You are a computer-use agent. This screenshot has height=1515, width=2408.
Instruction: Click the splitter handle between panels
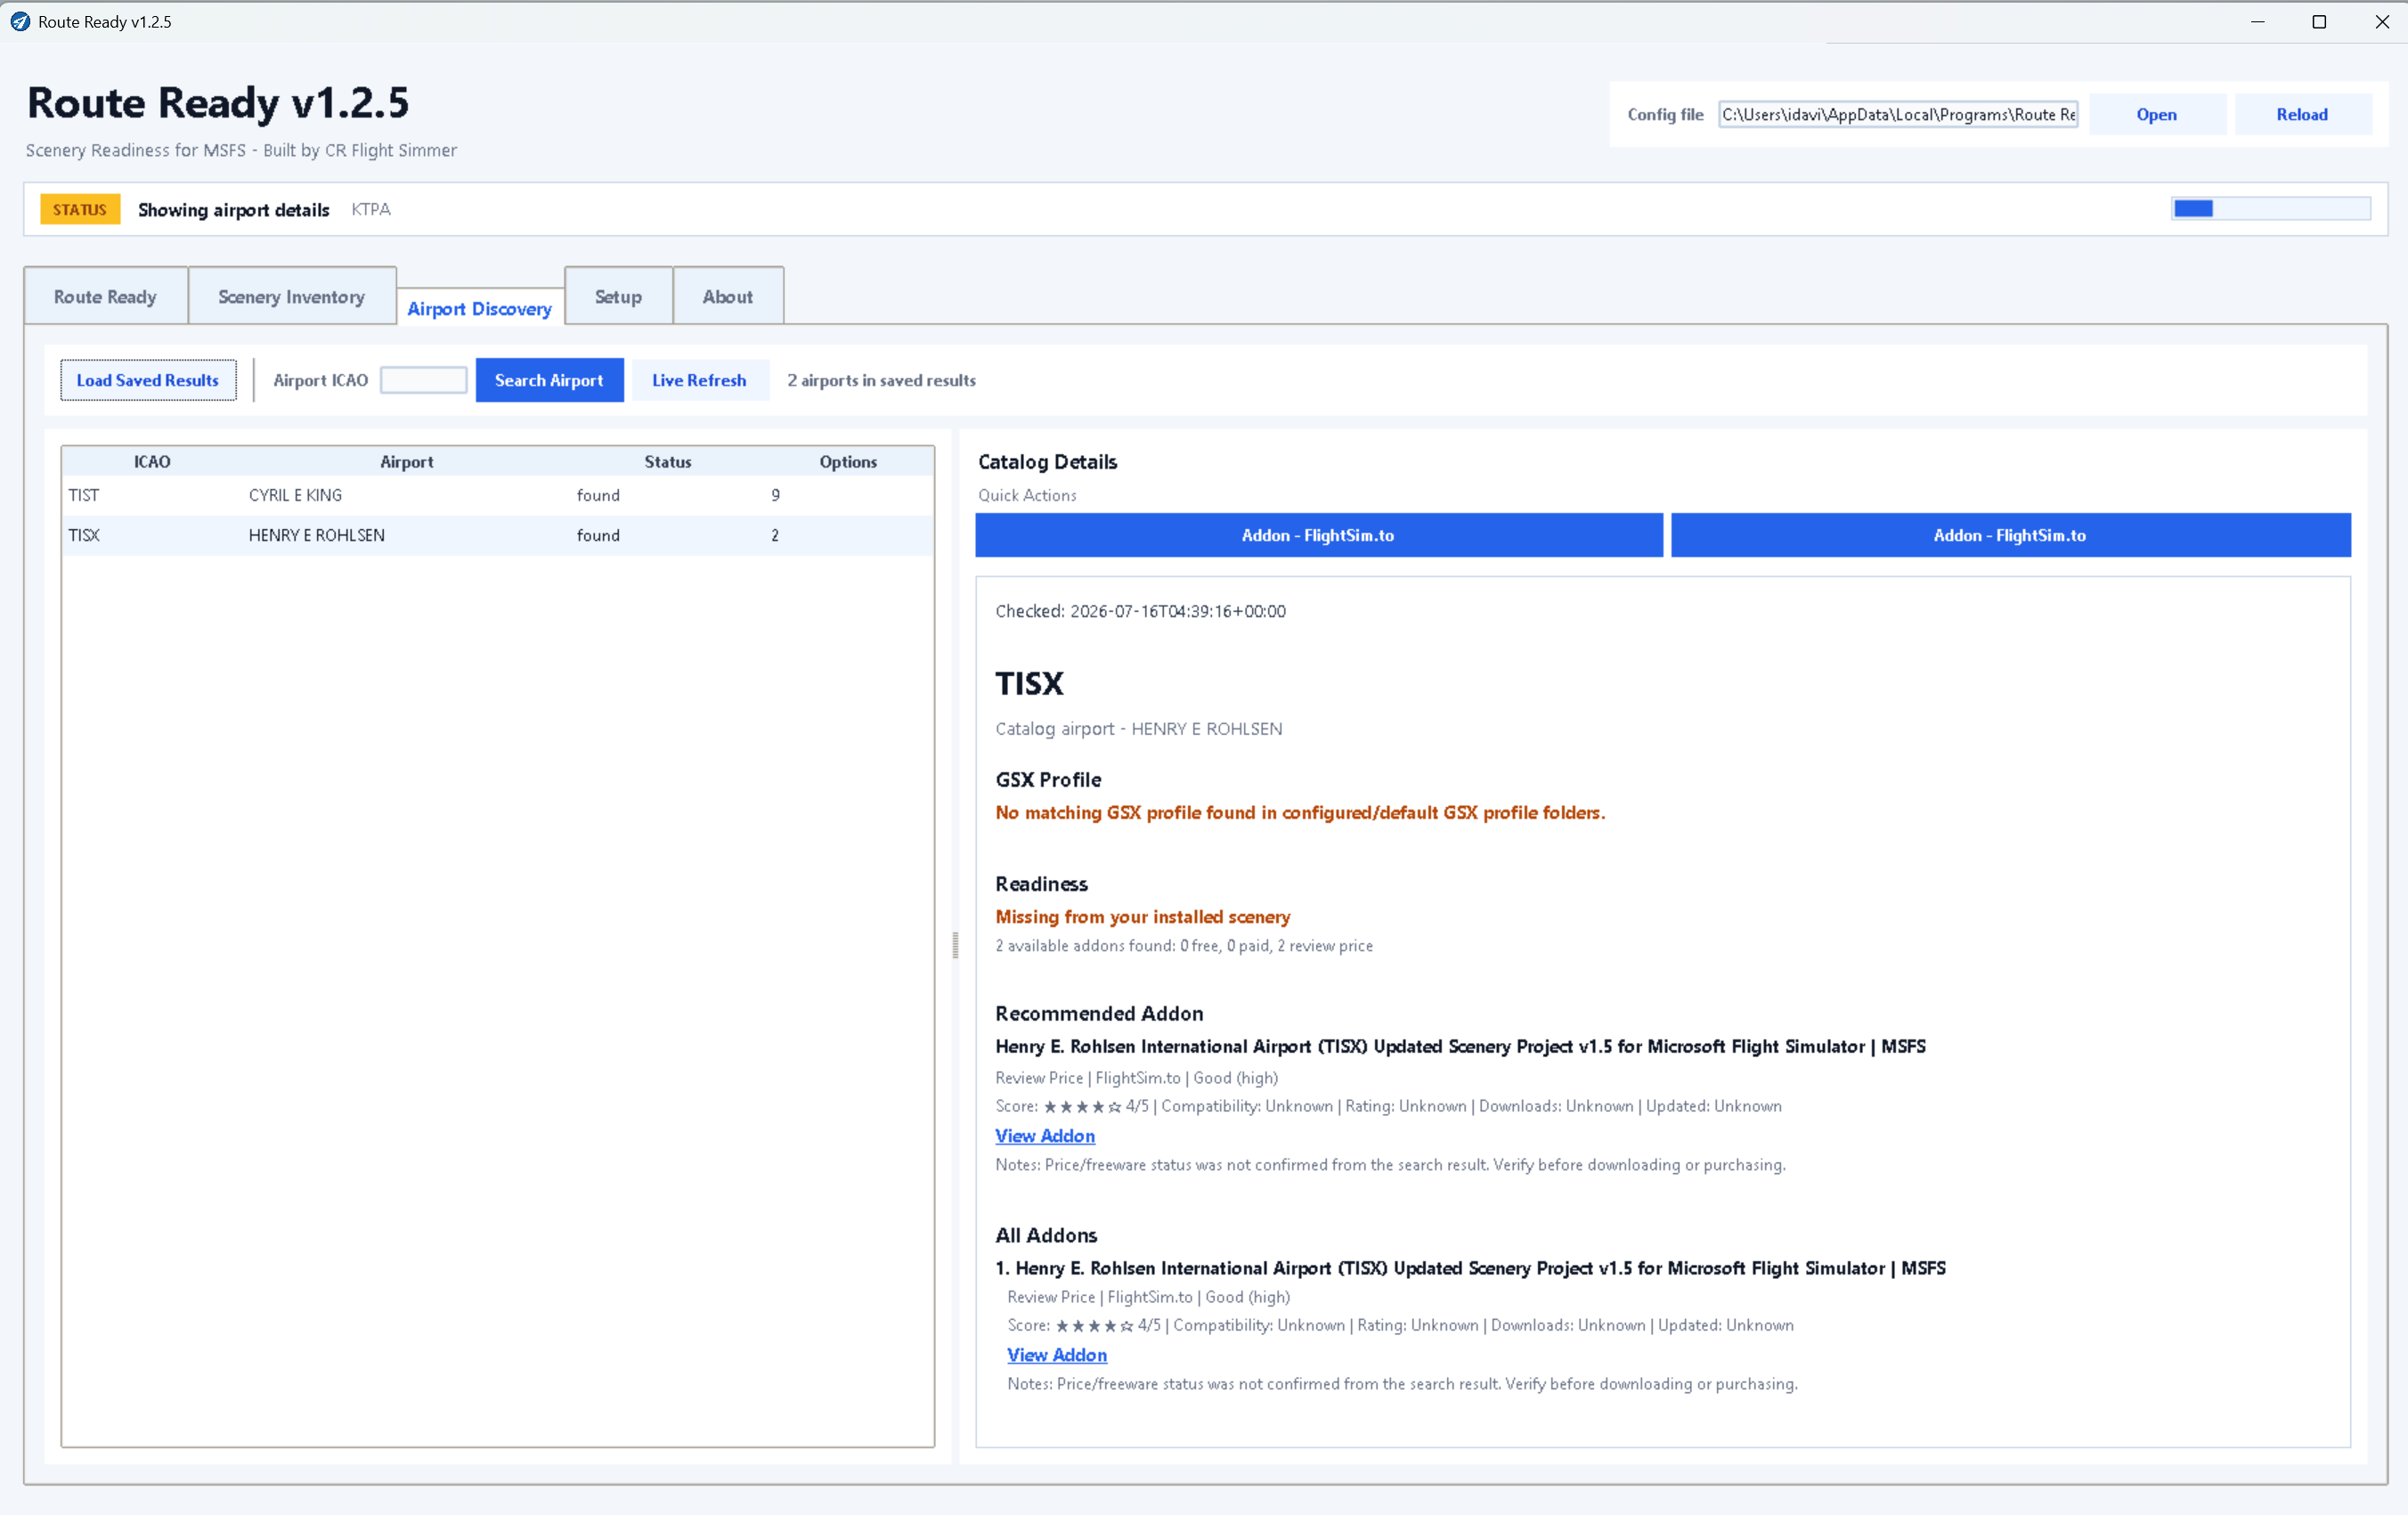pyautogui.click(x=955, y=945)
